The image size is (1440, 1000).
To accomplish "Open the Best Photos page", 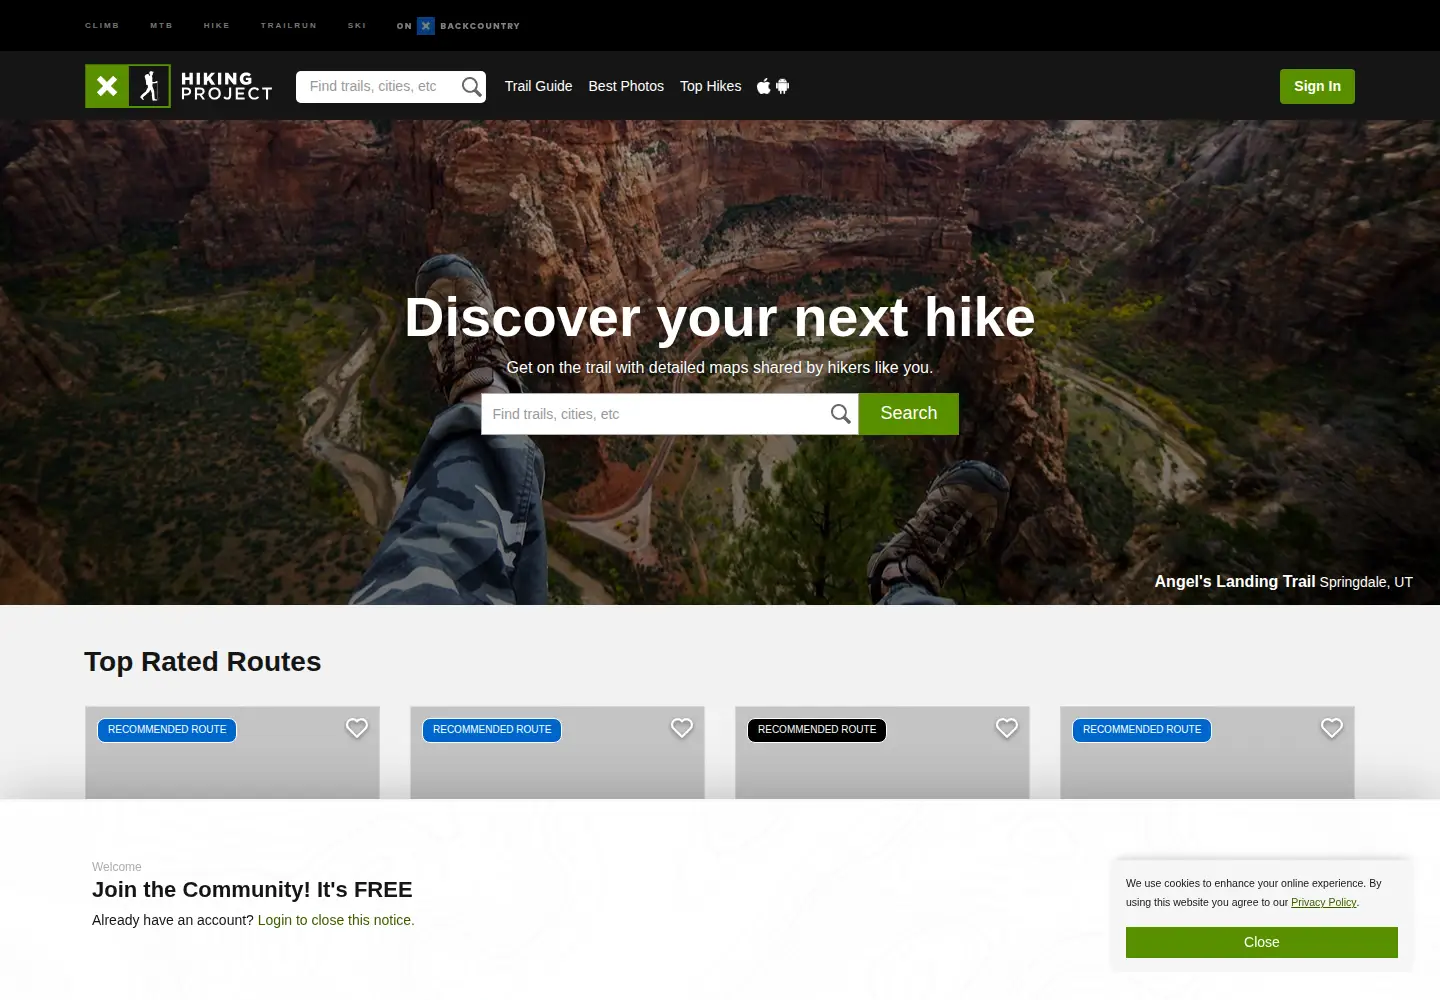I will (x=626, y=86).
